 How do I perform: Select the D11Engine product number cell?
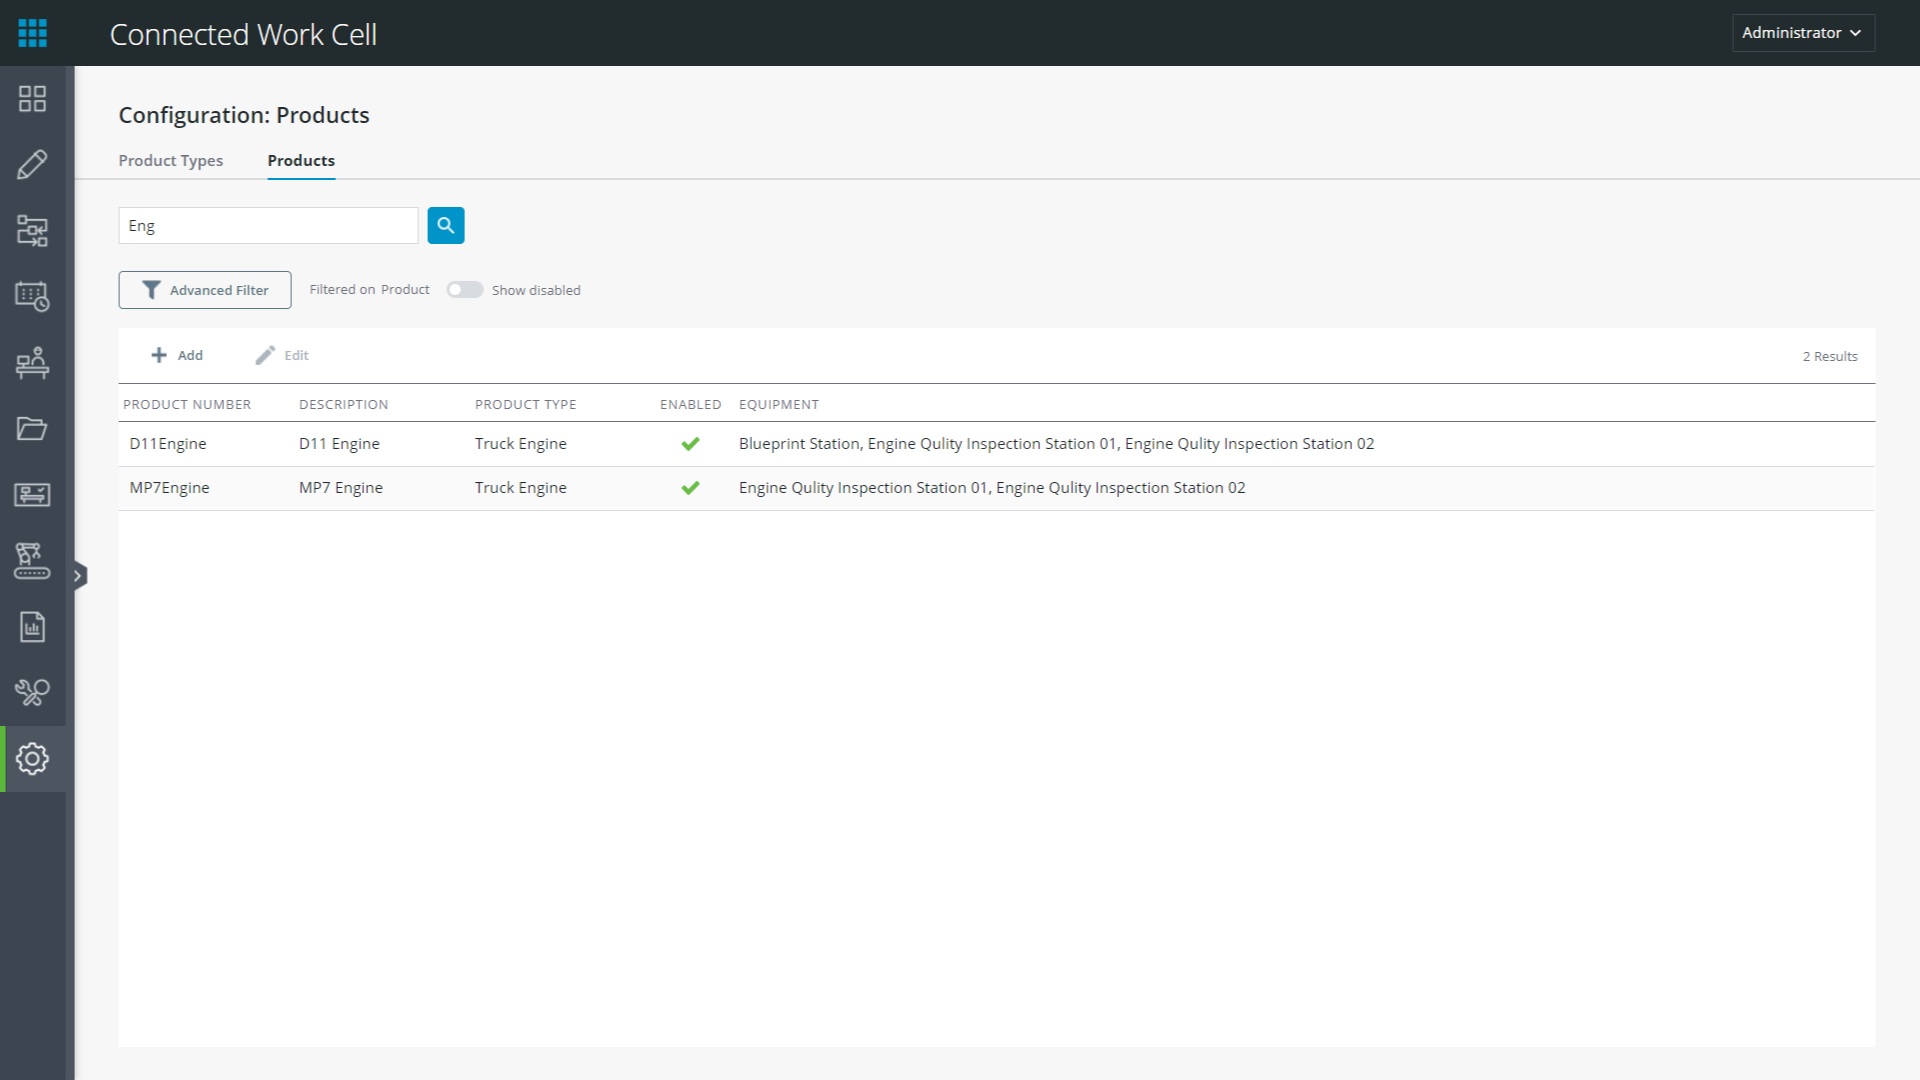click(x=168, y=444)
